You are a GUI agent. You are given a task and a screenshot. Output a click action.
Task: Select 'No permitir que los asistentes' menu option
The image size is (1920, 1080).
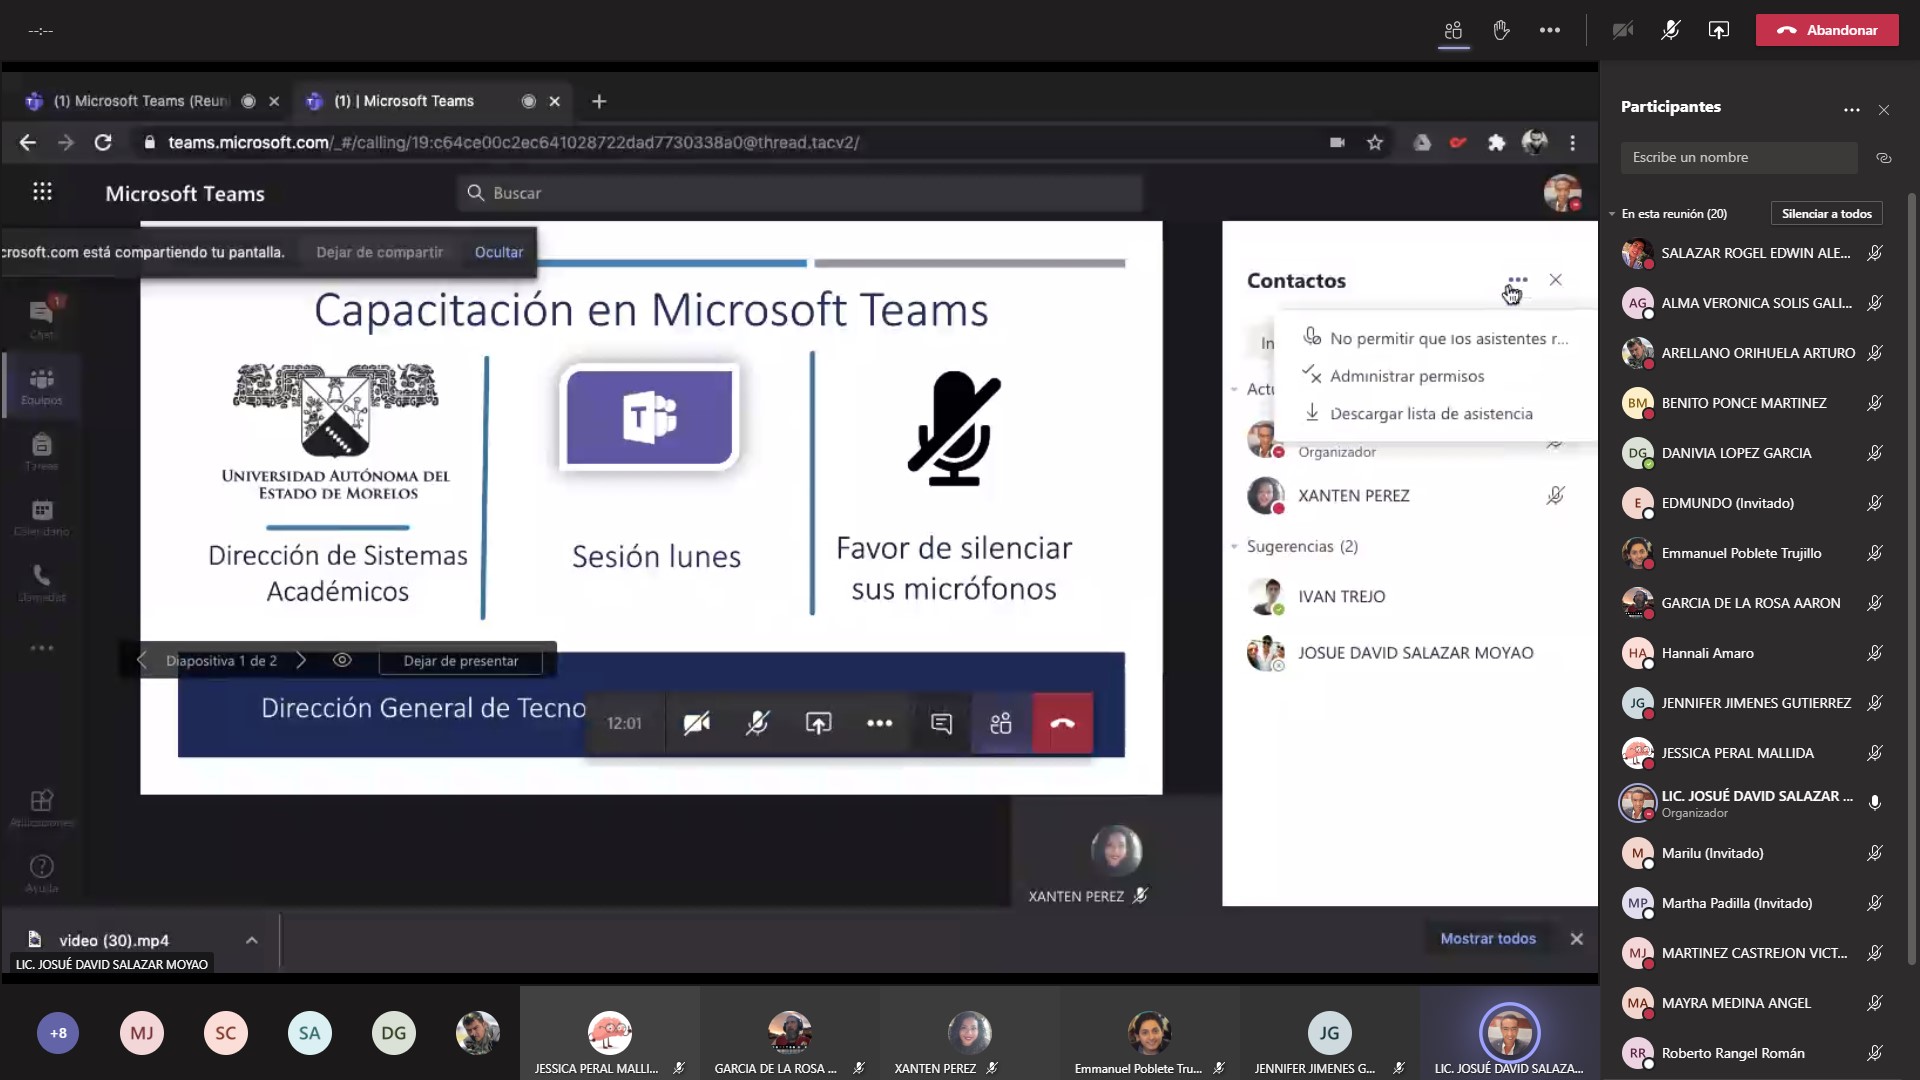pyautogui.click(x=1436, y=338)
